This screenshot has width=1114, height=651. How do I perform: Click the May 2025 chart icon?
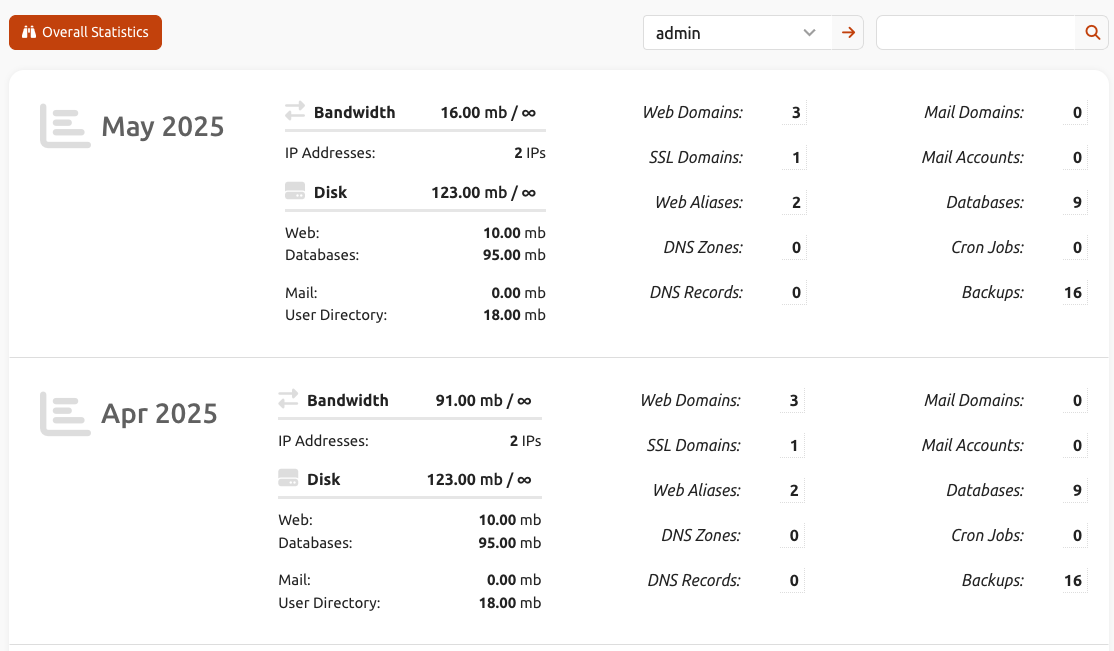tap(65, 126)
